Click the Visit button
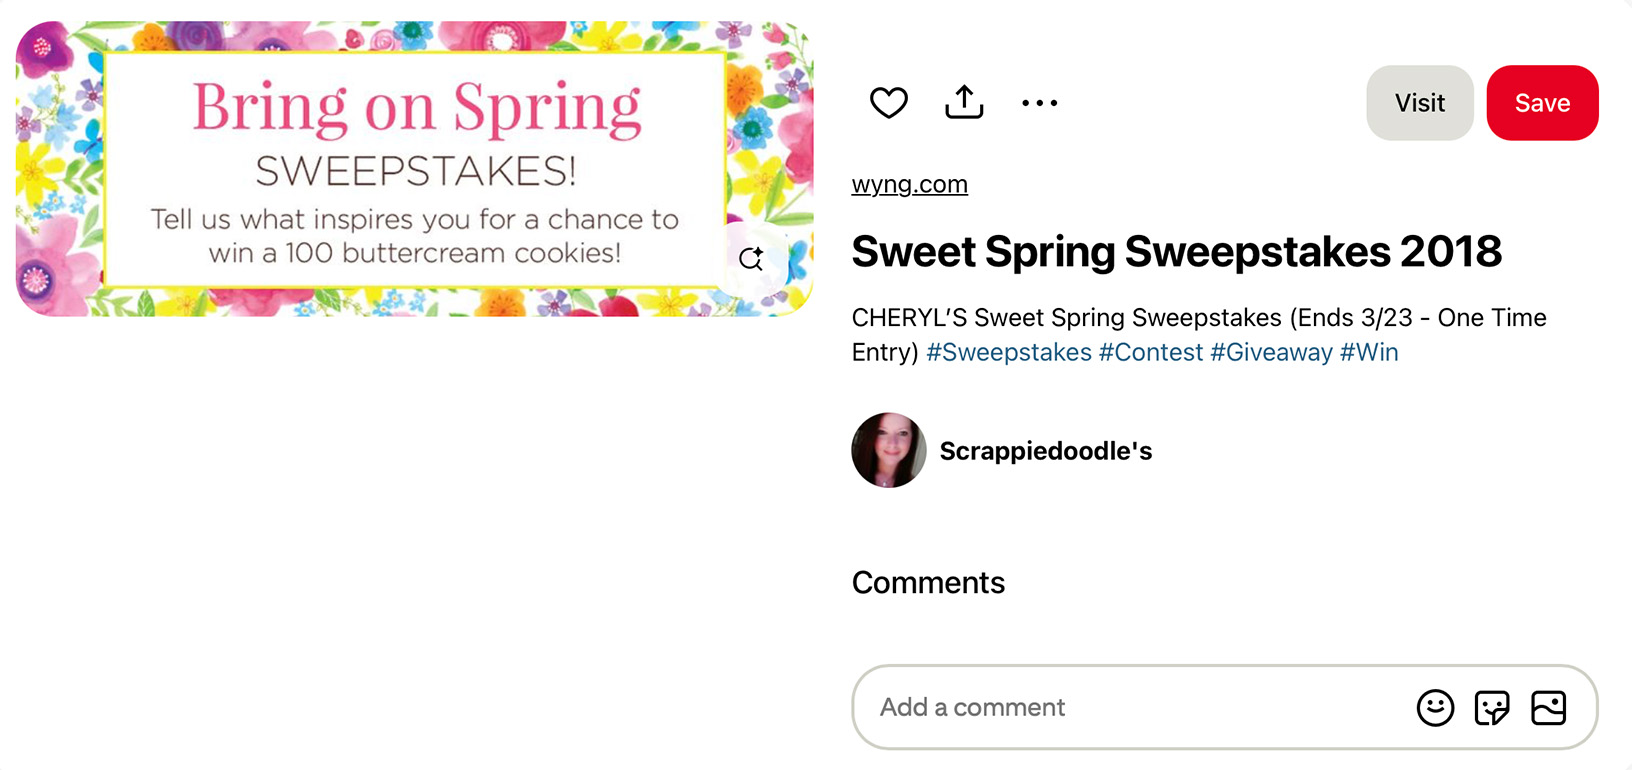1632x770 pixels. tap(1419, 102)
